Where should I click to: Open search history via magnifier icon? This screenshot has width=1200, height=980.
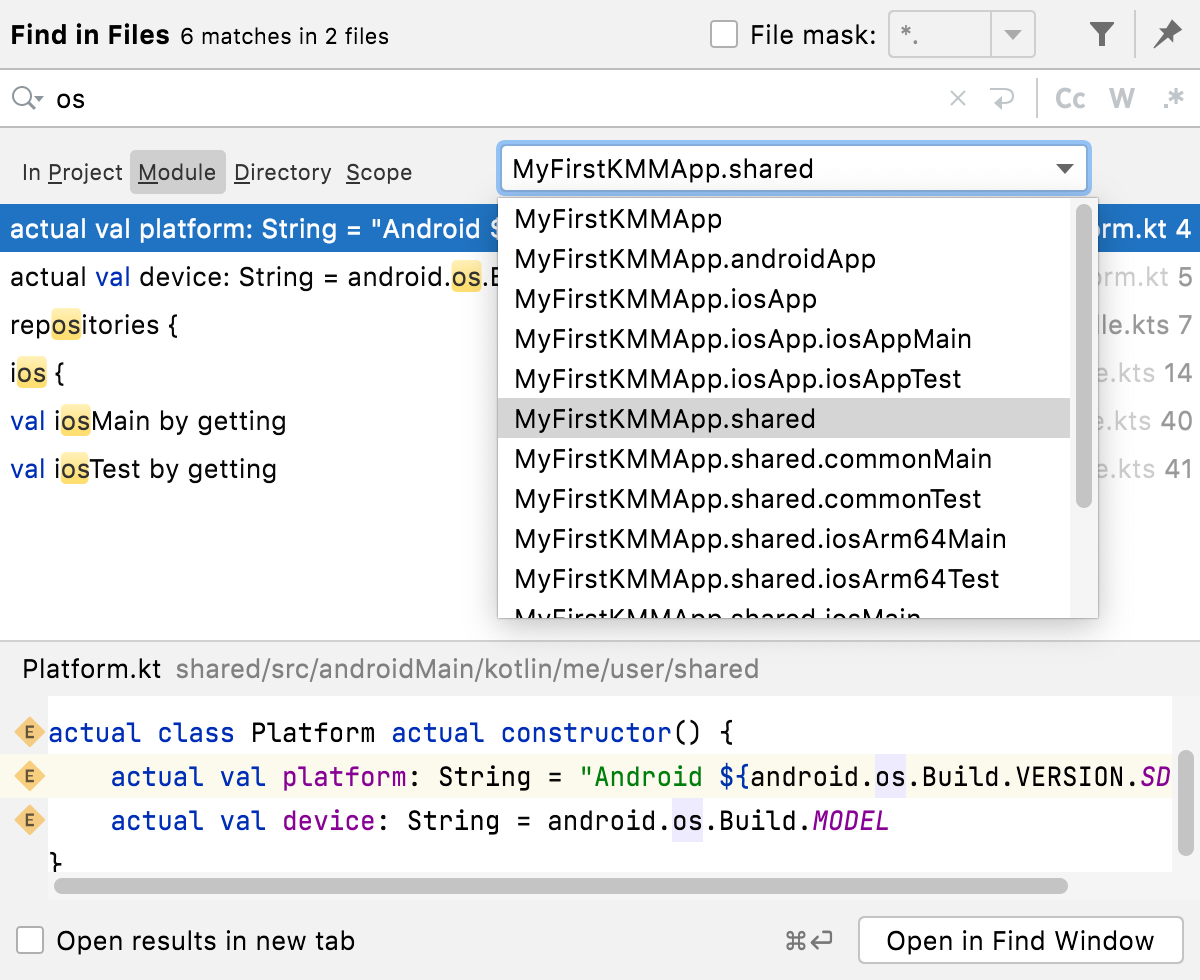pyautogui.click(x=26, y=99)
